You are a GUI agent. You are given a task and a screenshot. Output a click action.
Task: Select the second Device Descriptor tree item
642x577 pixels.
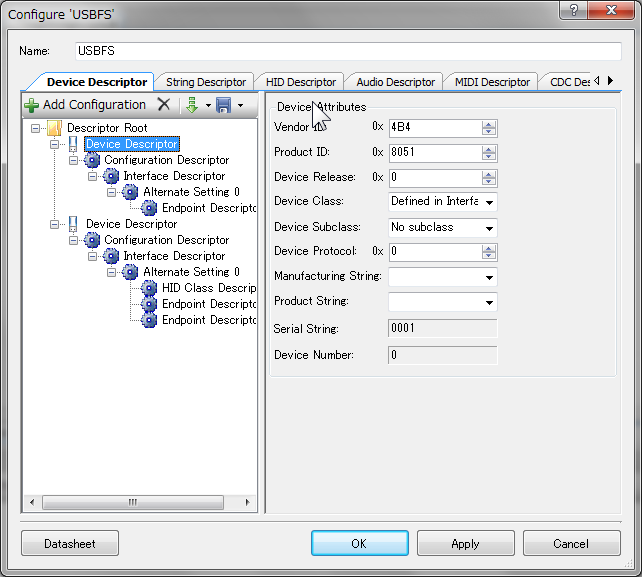coord(131,224)
